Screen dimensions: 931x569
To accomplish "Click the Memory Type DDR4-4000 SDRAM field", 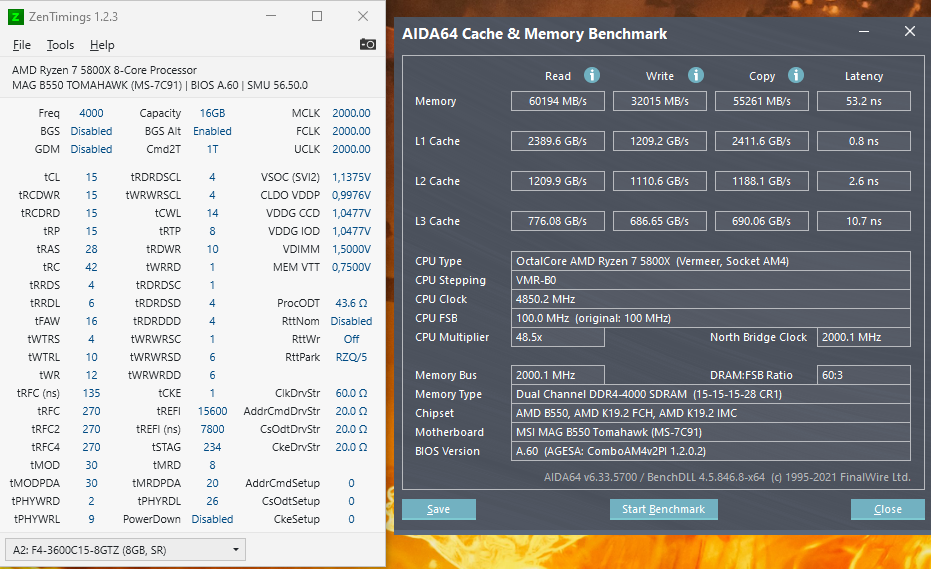I will [711, 394].
